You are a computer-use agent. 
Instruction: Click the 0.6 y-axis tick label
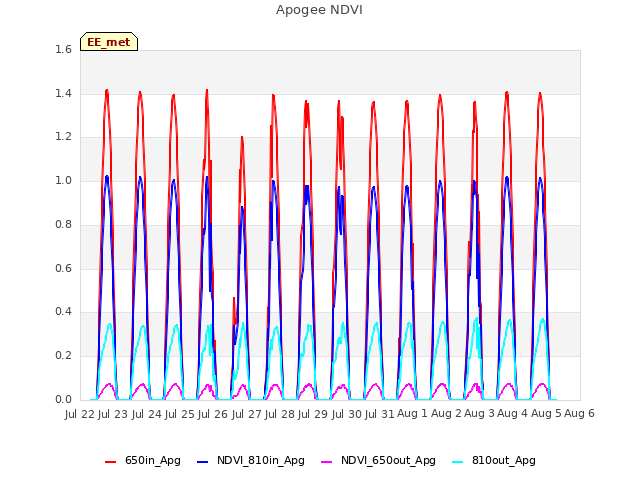tap(63, 268)
